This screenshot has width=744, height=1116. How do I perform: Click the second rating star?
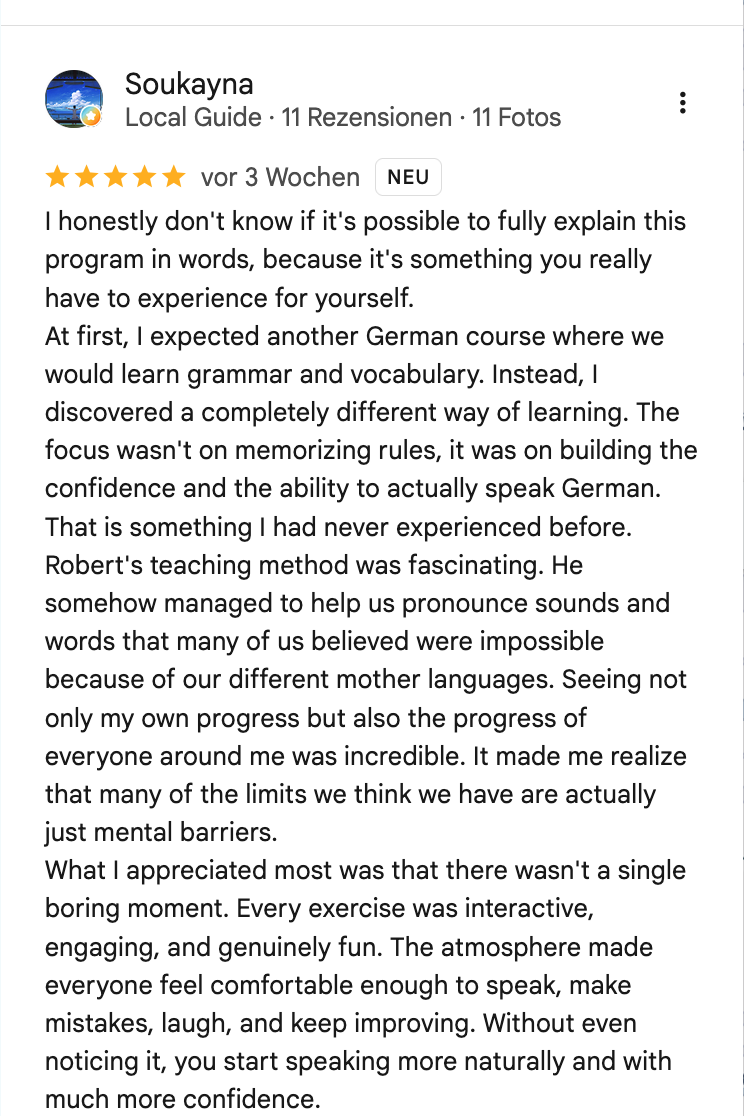[x=86, y=177]
